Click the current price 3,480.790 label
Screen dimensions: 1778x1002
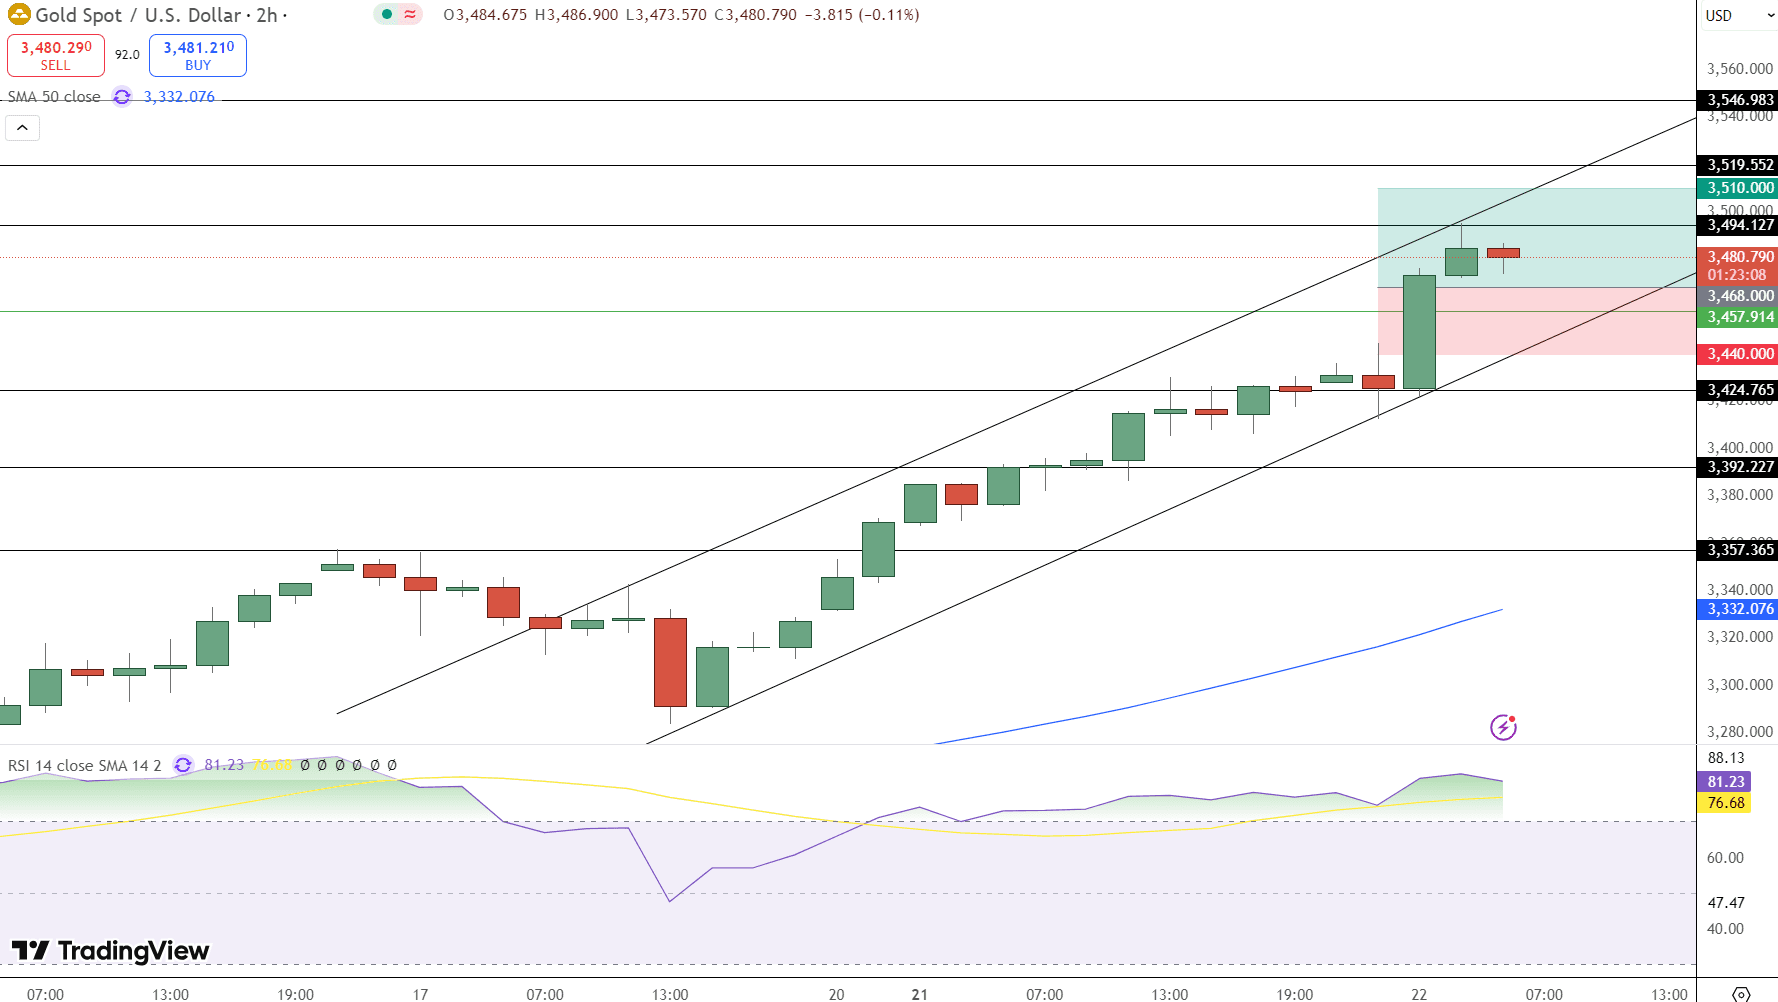tap(1740, 257)
